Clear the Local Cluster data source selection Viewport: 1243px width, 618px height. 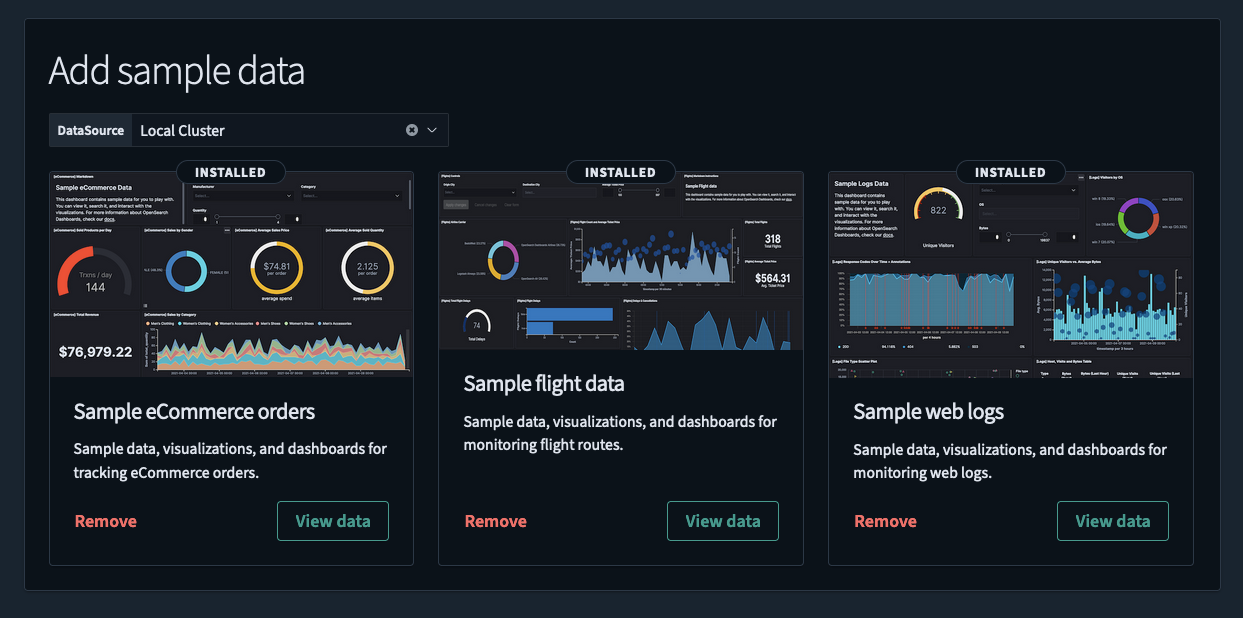pos(412,130)
